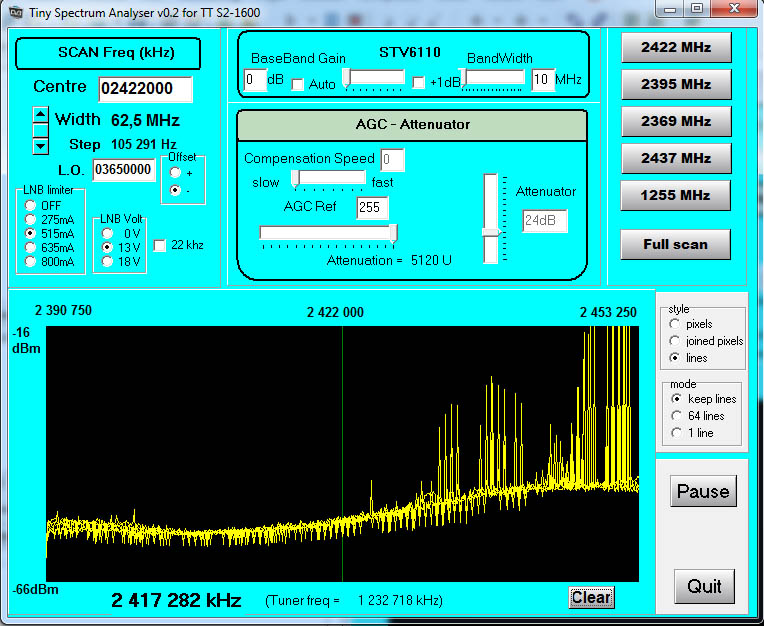Click the Attenuation = 5120 U readout
The height and width of the screenshot is (626, 764).
389,261
